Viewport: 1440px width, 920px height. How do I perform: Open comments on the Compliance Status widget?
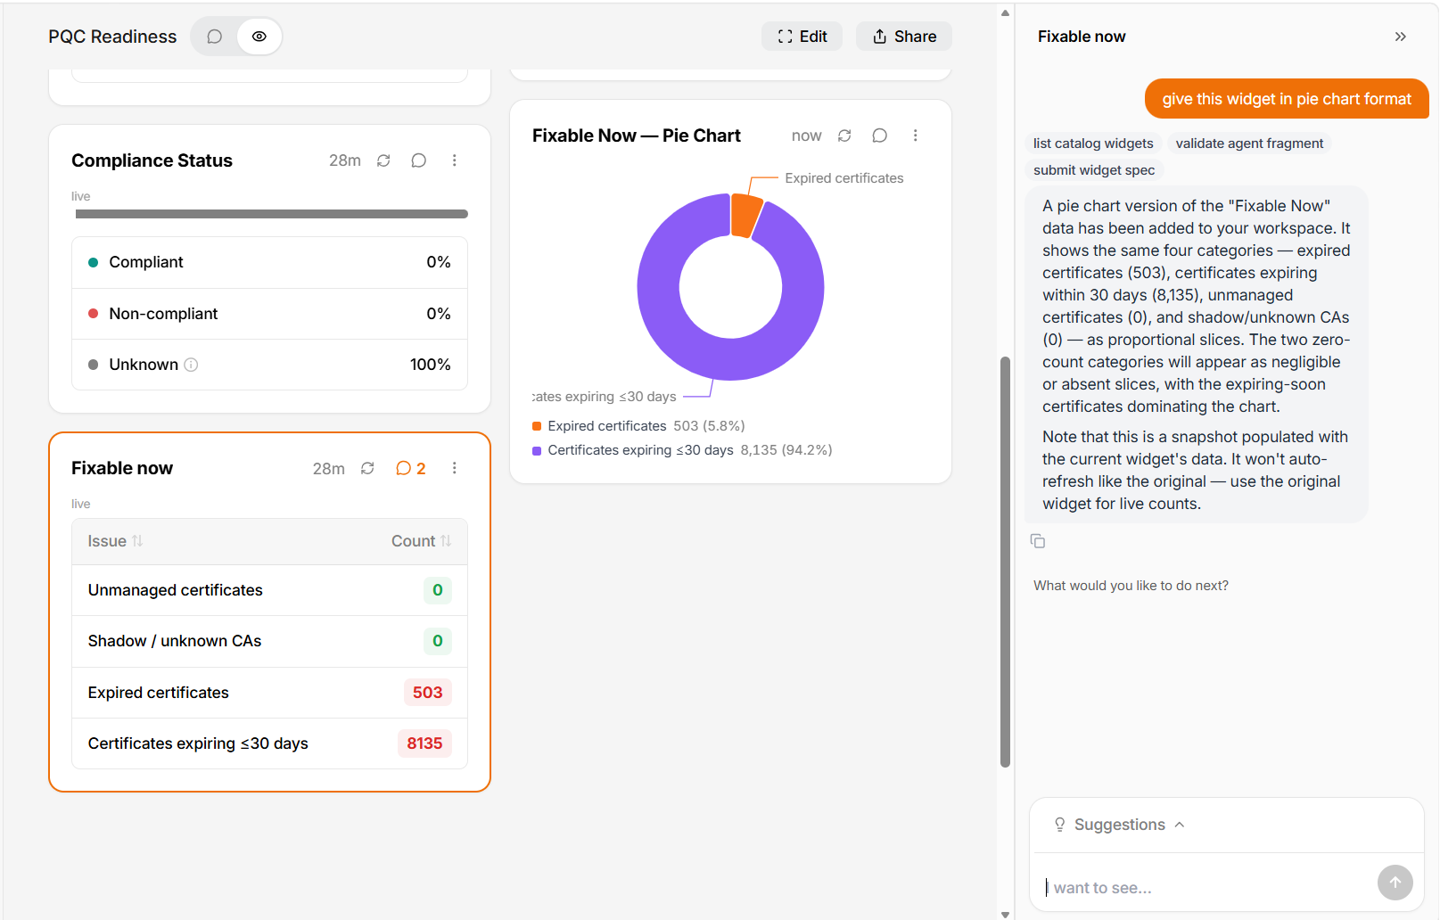click(x=419, y=160)
